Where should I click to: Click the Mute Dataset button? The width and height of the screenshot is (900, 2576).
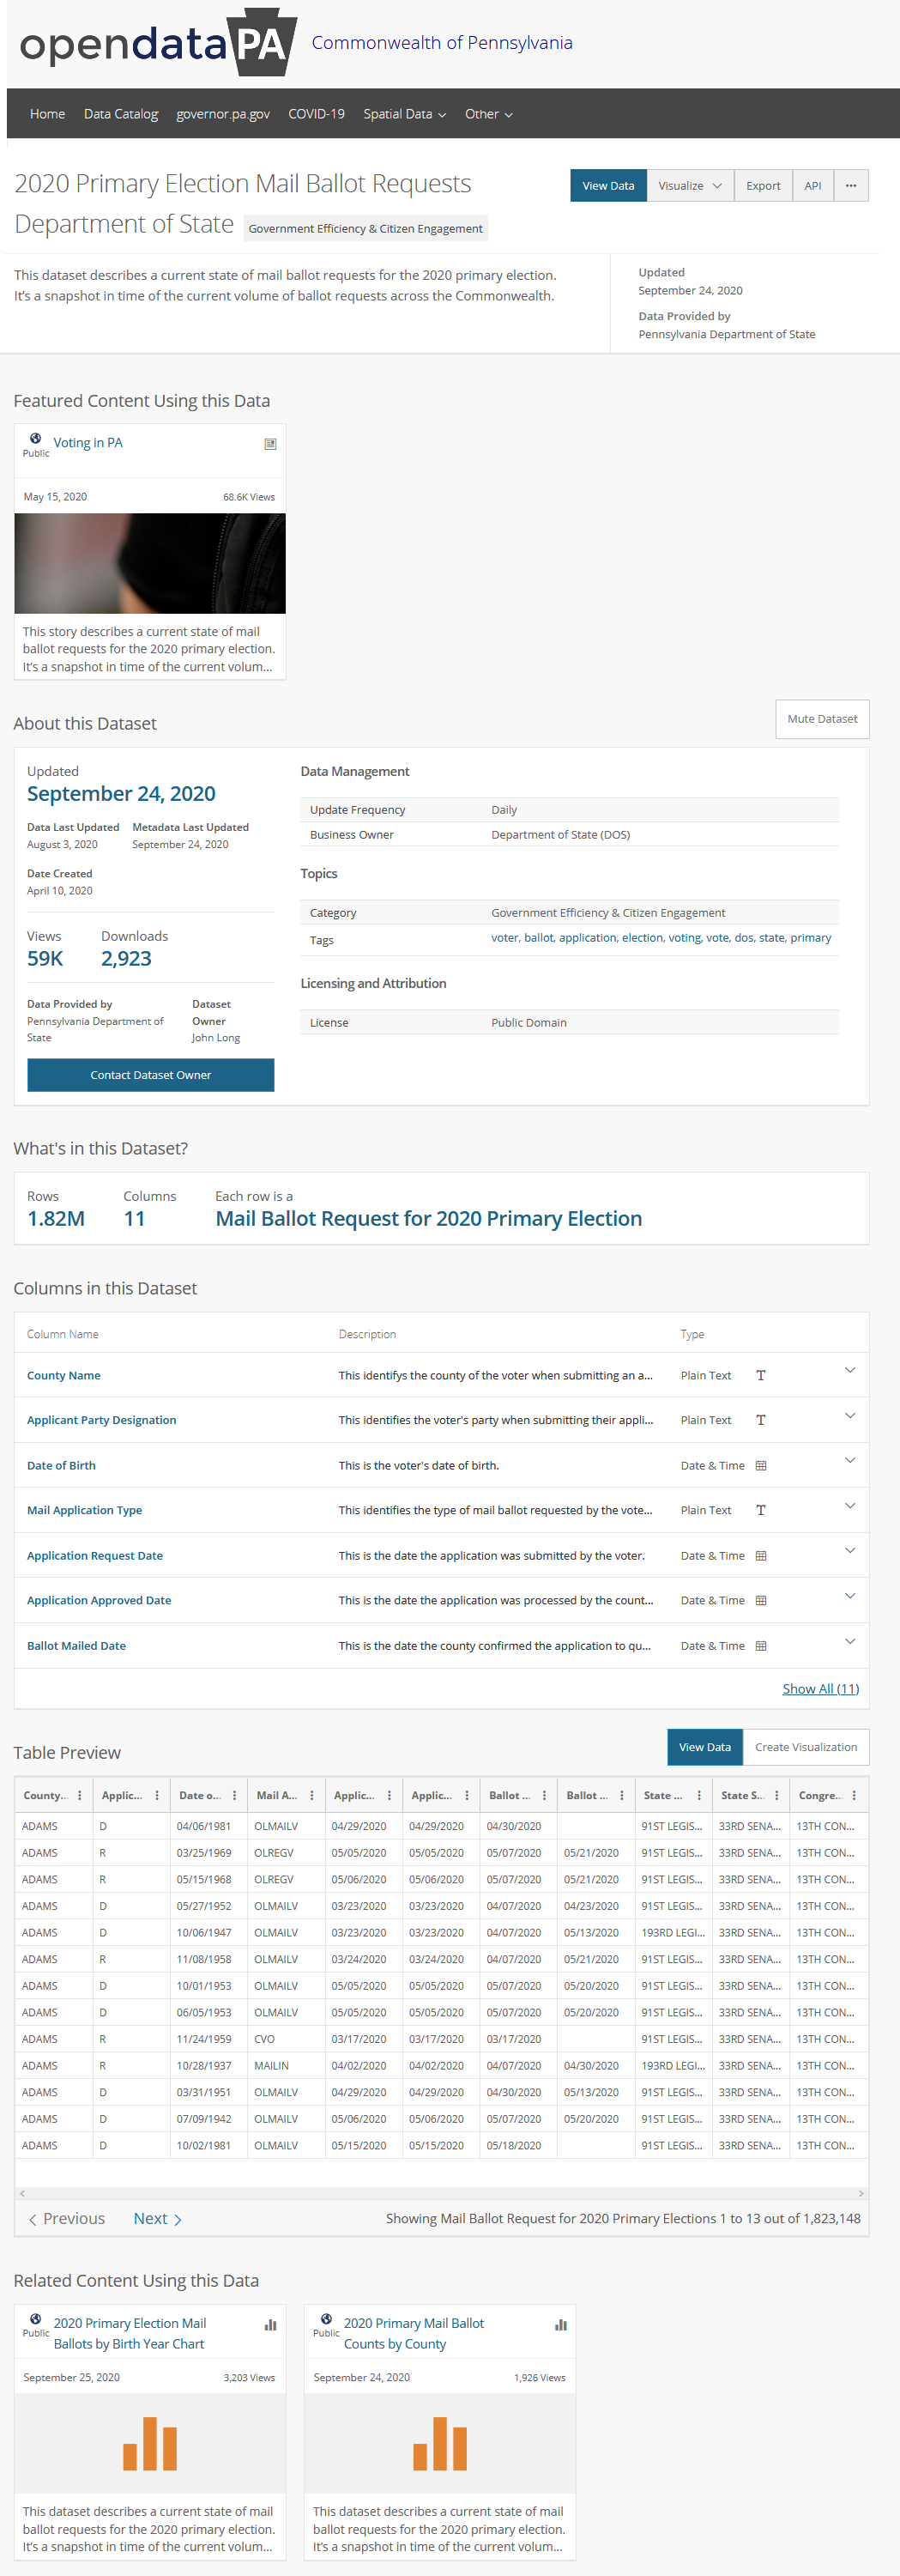[x=822, y=719]
